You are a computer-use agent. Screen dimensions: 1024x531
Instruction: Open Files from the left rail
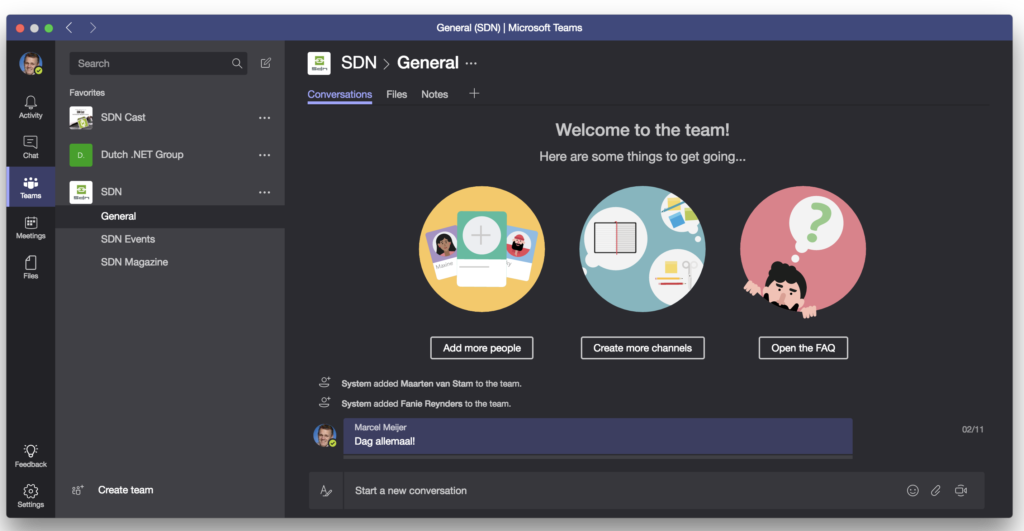(31, 266)
